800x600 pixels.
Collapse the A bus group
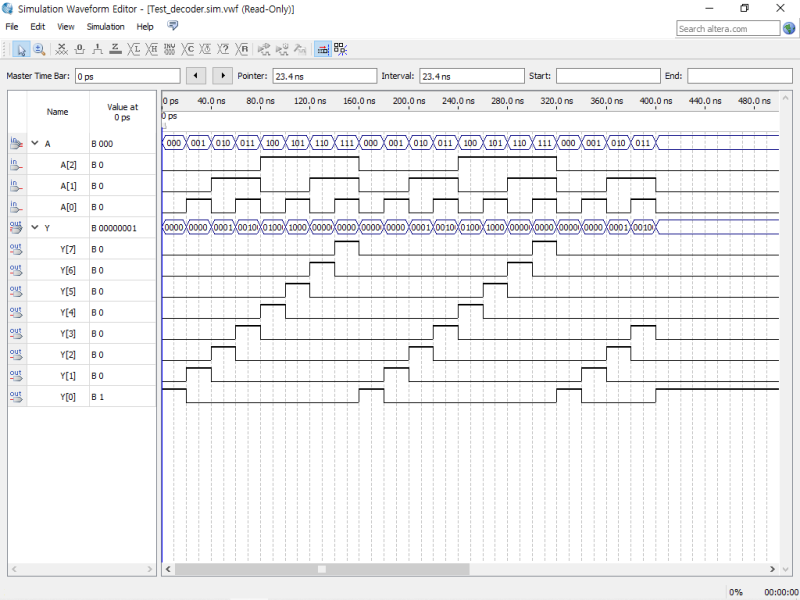coord(35,144)
